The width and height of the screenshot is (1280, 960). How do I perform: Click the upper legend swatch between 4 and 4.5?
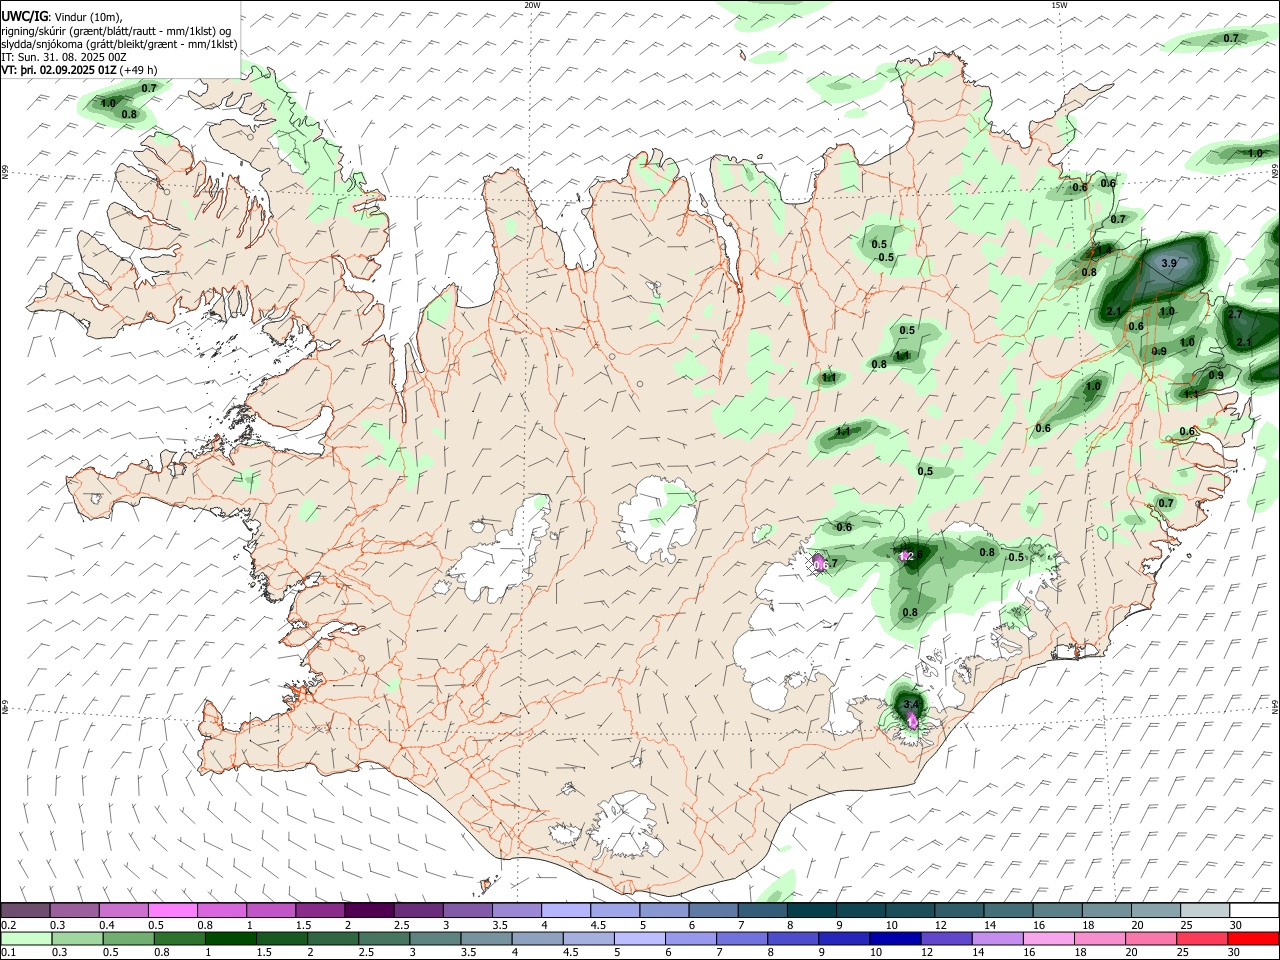tap(566, 910)
